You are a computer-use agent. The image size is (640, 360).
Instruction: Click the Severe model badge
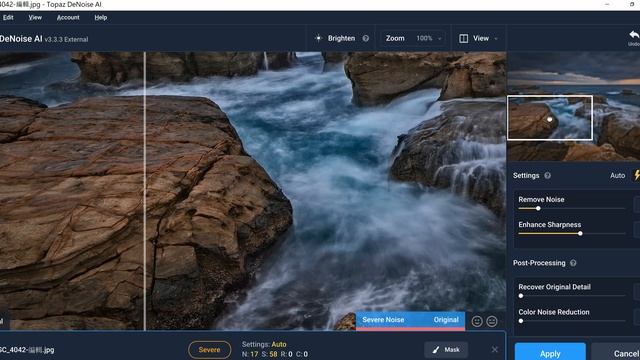coord(209,350)
